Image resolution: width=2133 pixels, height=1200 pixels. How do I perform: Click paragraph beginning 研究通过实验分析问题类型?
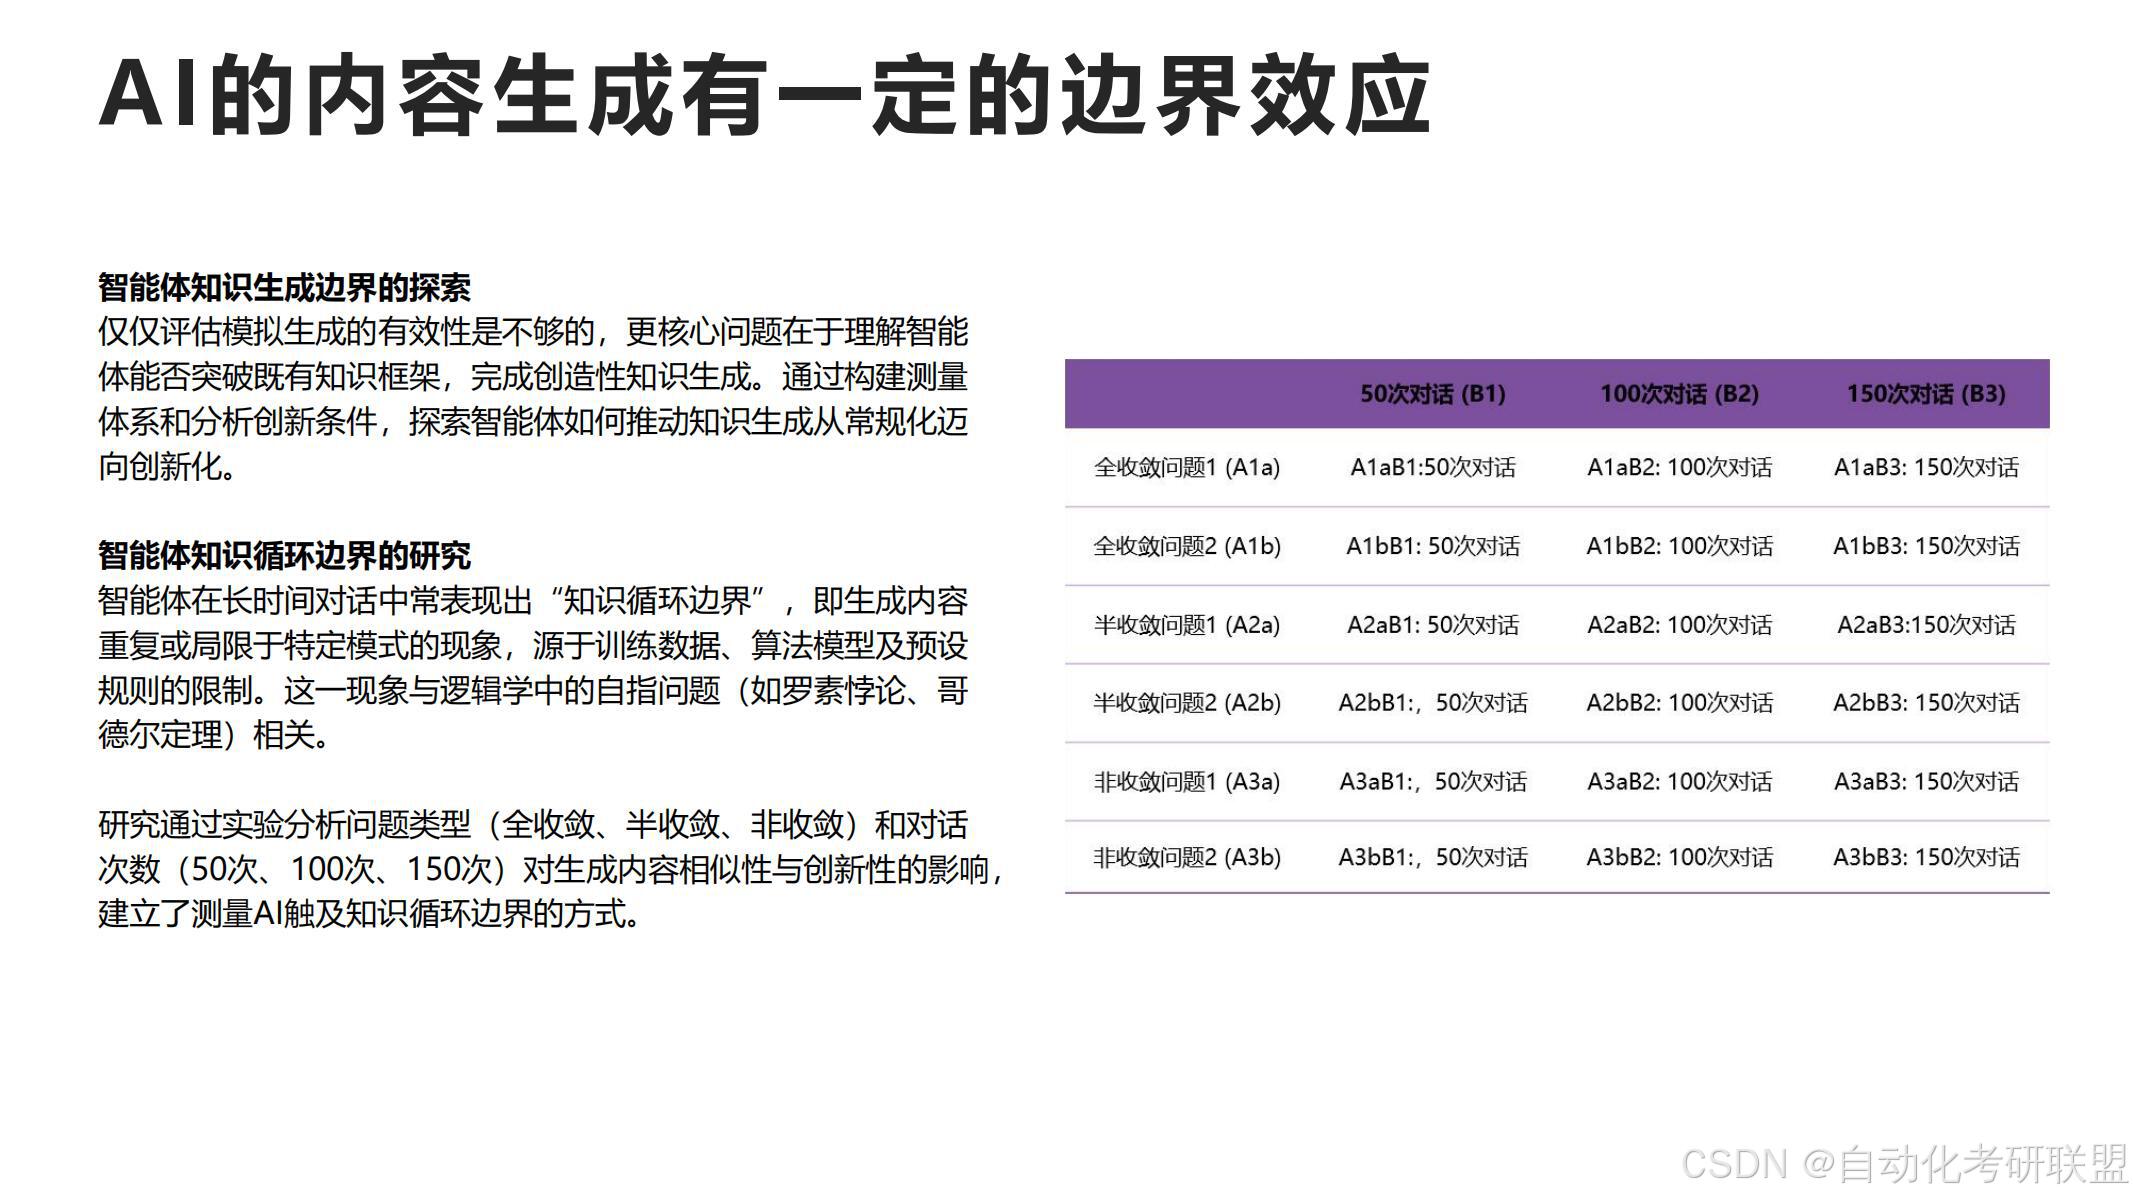[x=548, y=870]
